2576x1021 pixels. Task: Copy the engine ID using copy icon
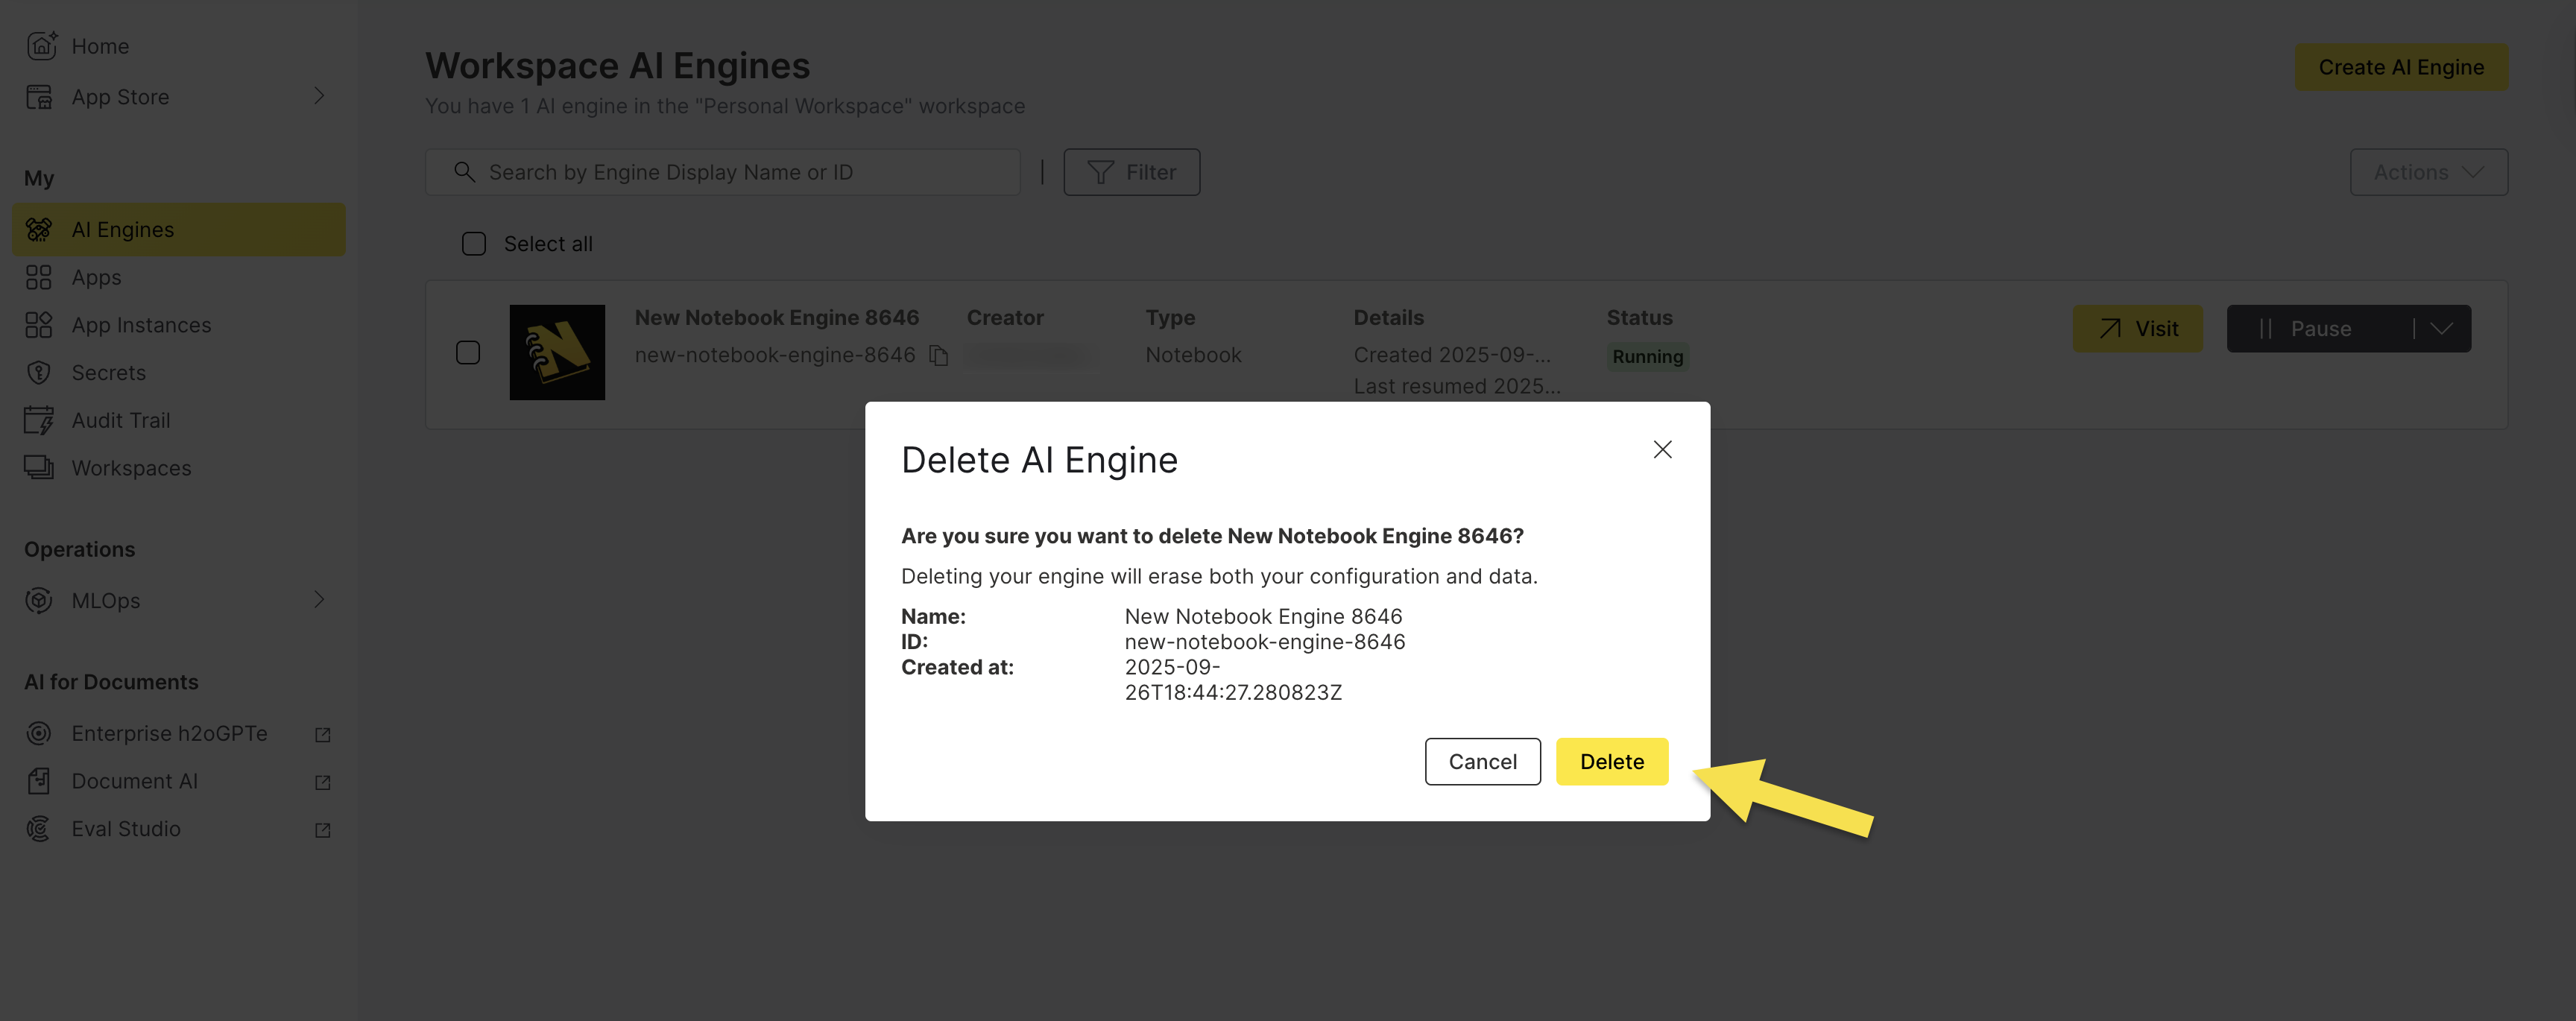coord(941,355)
